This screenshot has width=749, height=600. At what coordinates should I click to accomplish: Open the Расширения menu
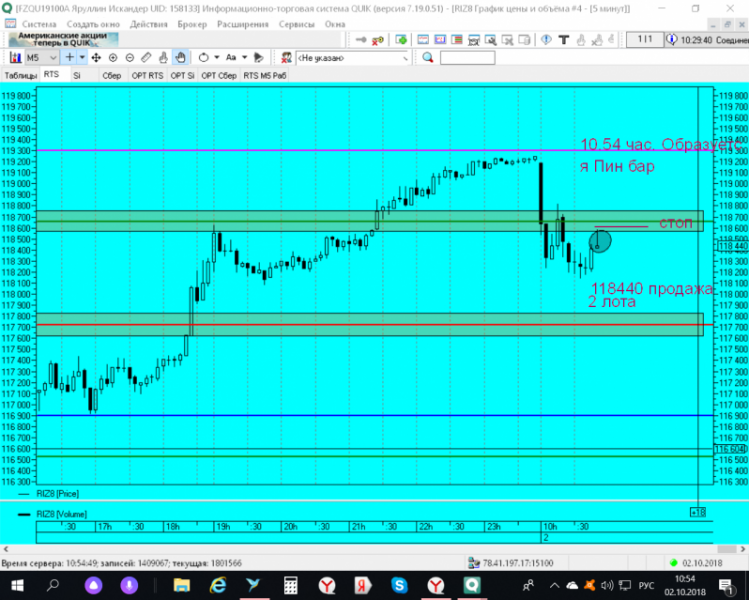[x=243, y=24]
